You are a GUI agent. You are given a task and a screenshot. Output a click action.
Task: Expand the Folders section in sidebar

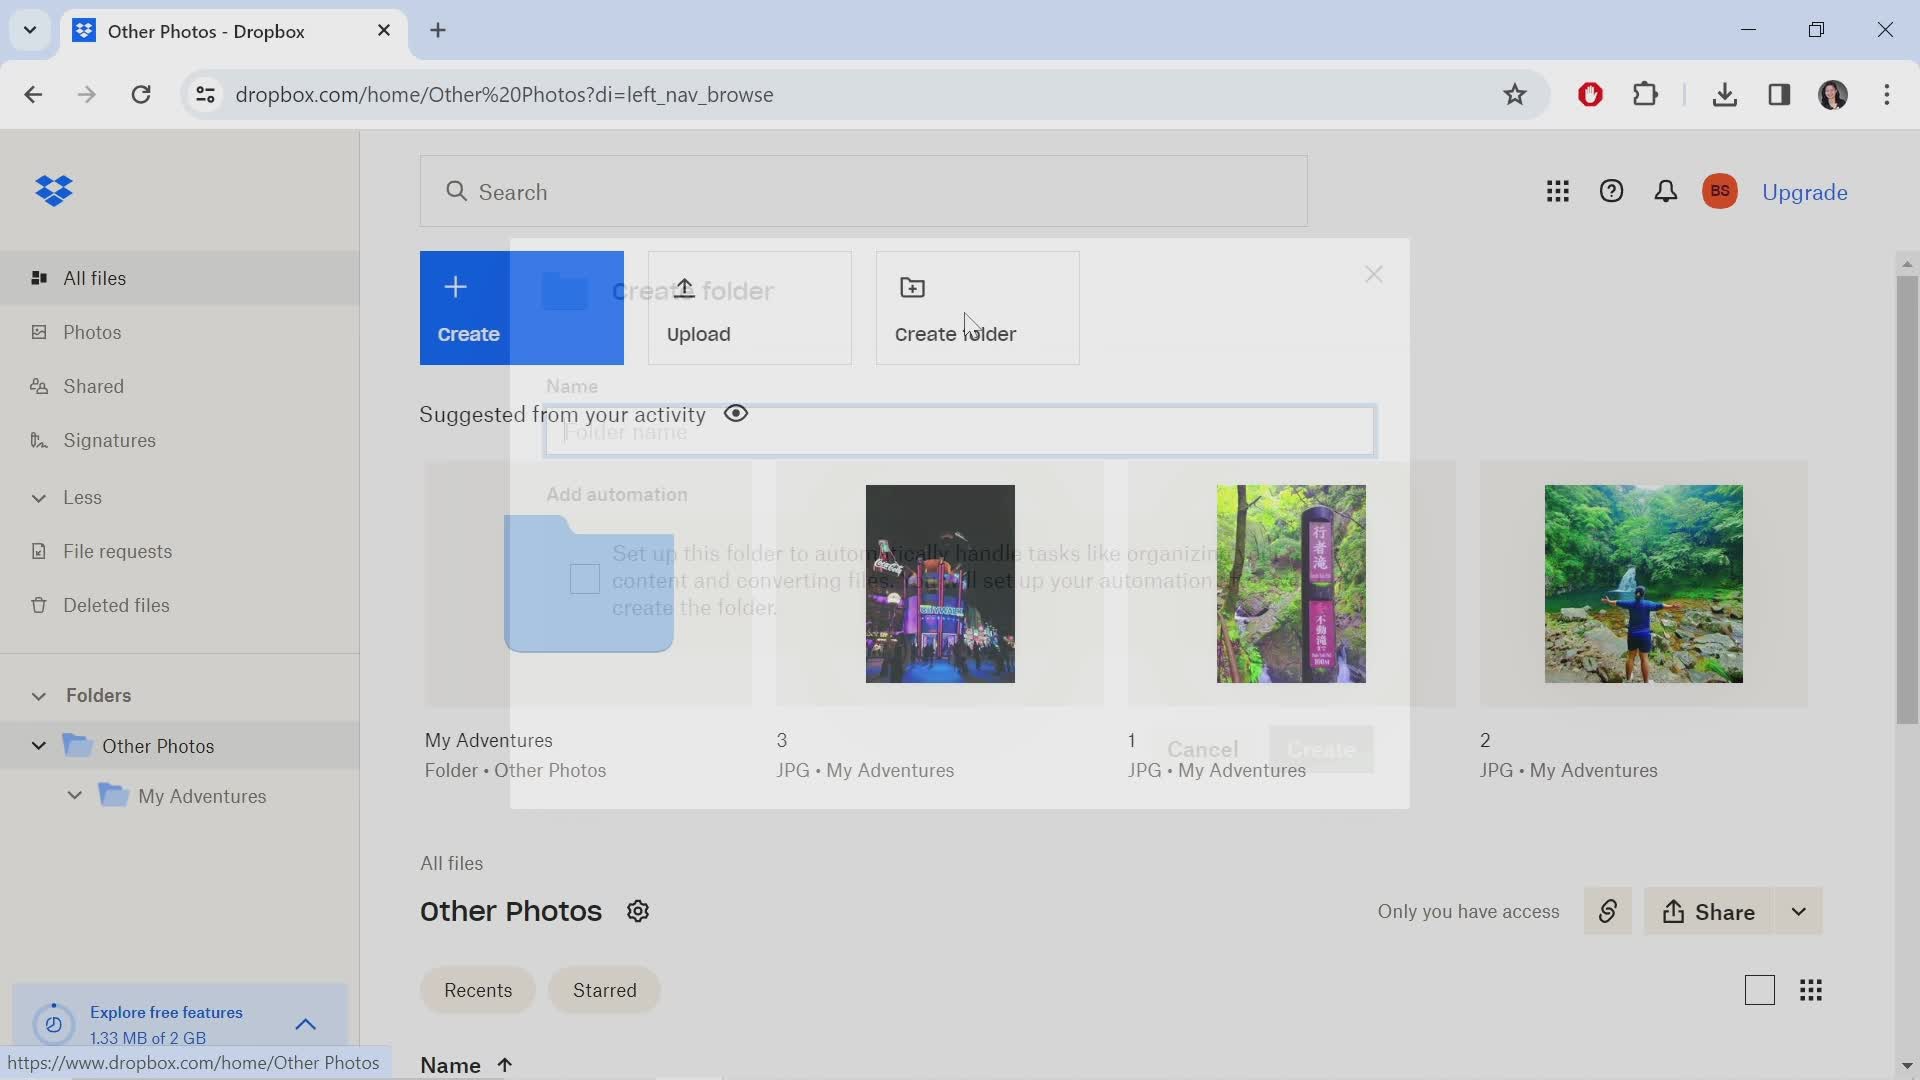point(36,694)
